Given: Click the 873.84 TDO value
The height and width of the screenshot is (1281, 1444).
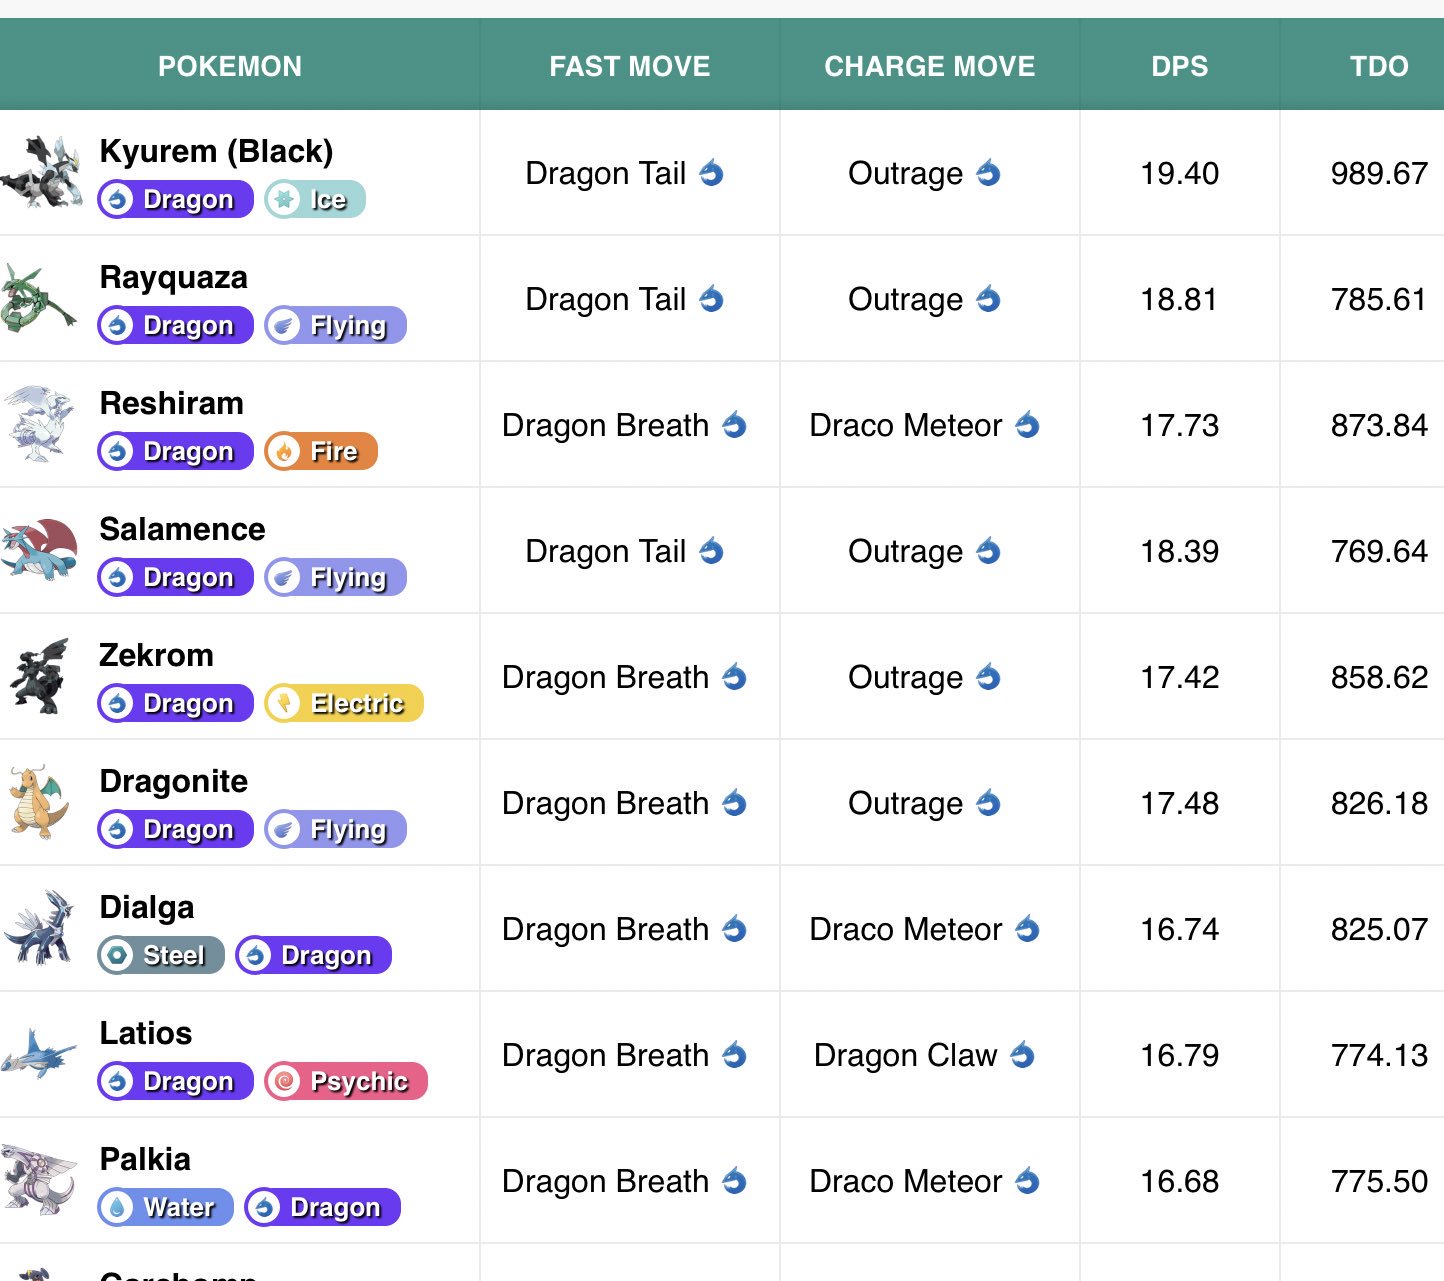Looking at the screenshot, I should tap(1379, 425).
